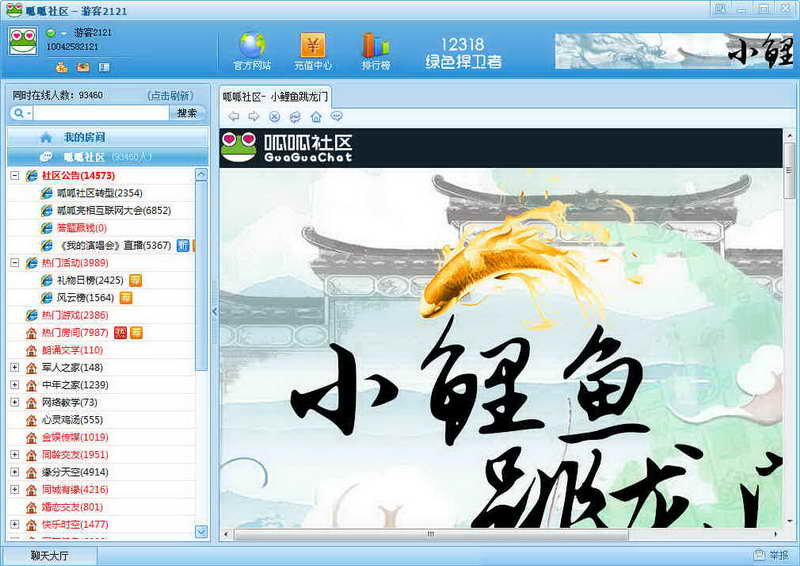Screen dimensions: 800x566
Task: Open the search type dropdown magnifier
Action: (x=22, y=113)
